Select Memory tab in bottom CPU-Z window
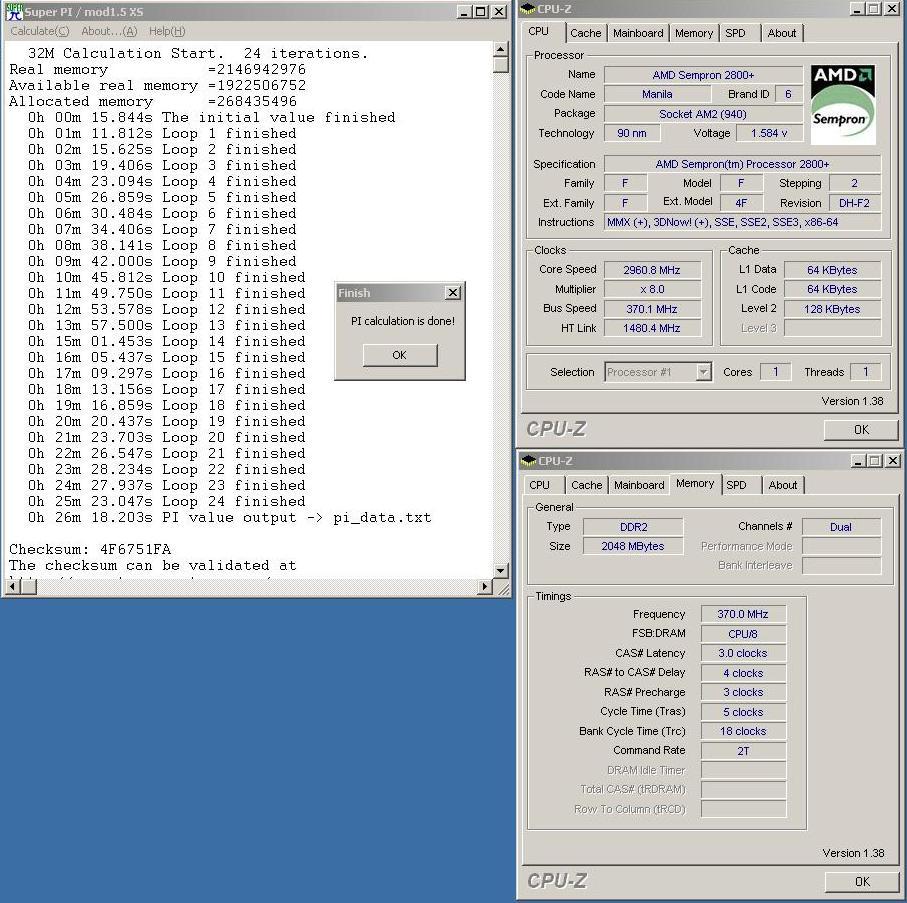The width and height of the screenshot is (907, 903). point(695,484)
